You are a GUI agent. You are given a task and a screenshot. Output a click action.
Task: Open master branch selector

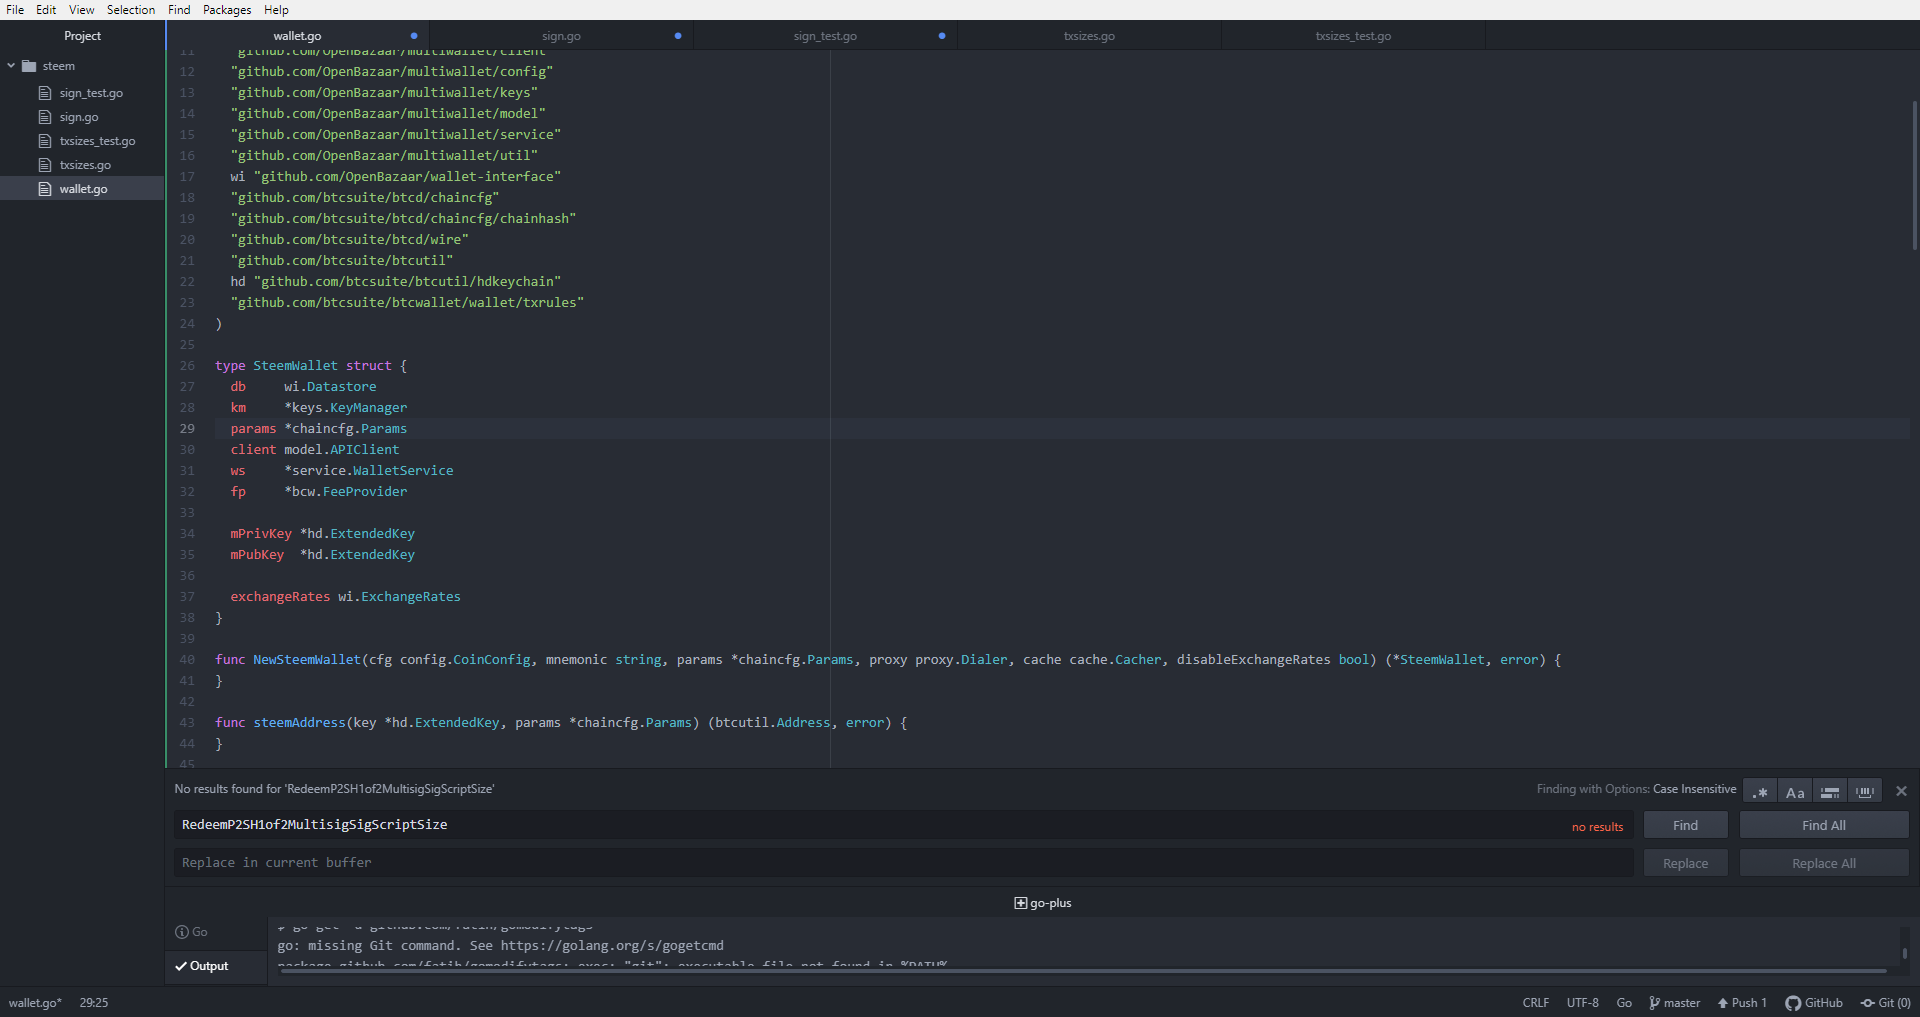[1675, 1003]
